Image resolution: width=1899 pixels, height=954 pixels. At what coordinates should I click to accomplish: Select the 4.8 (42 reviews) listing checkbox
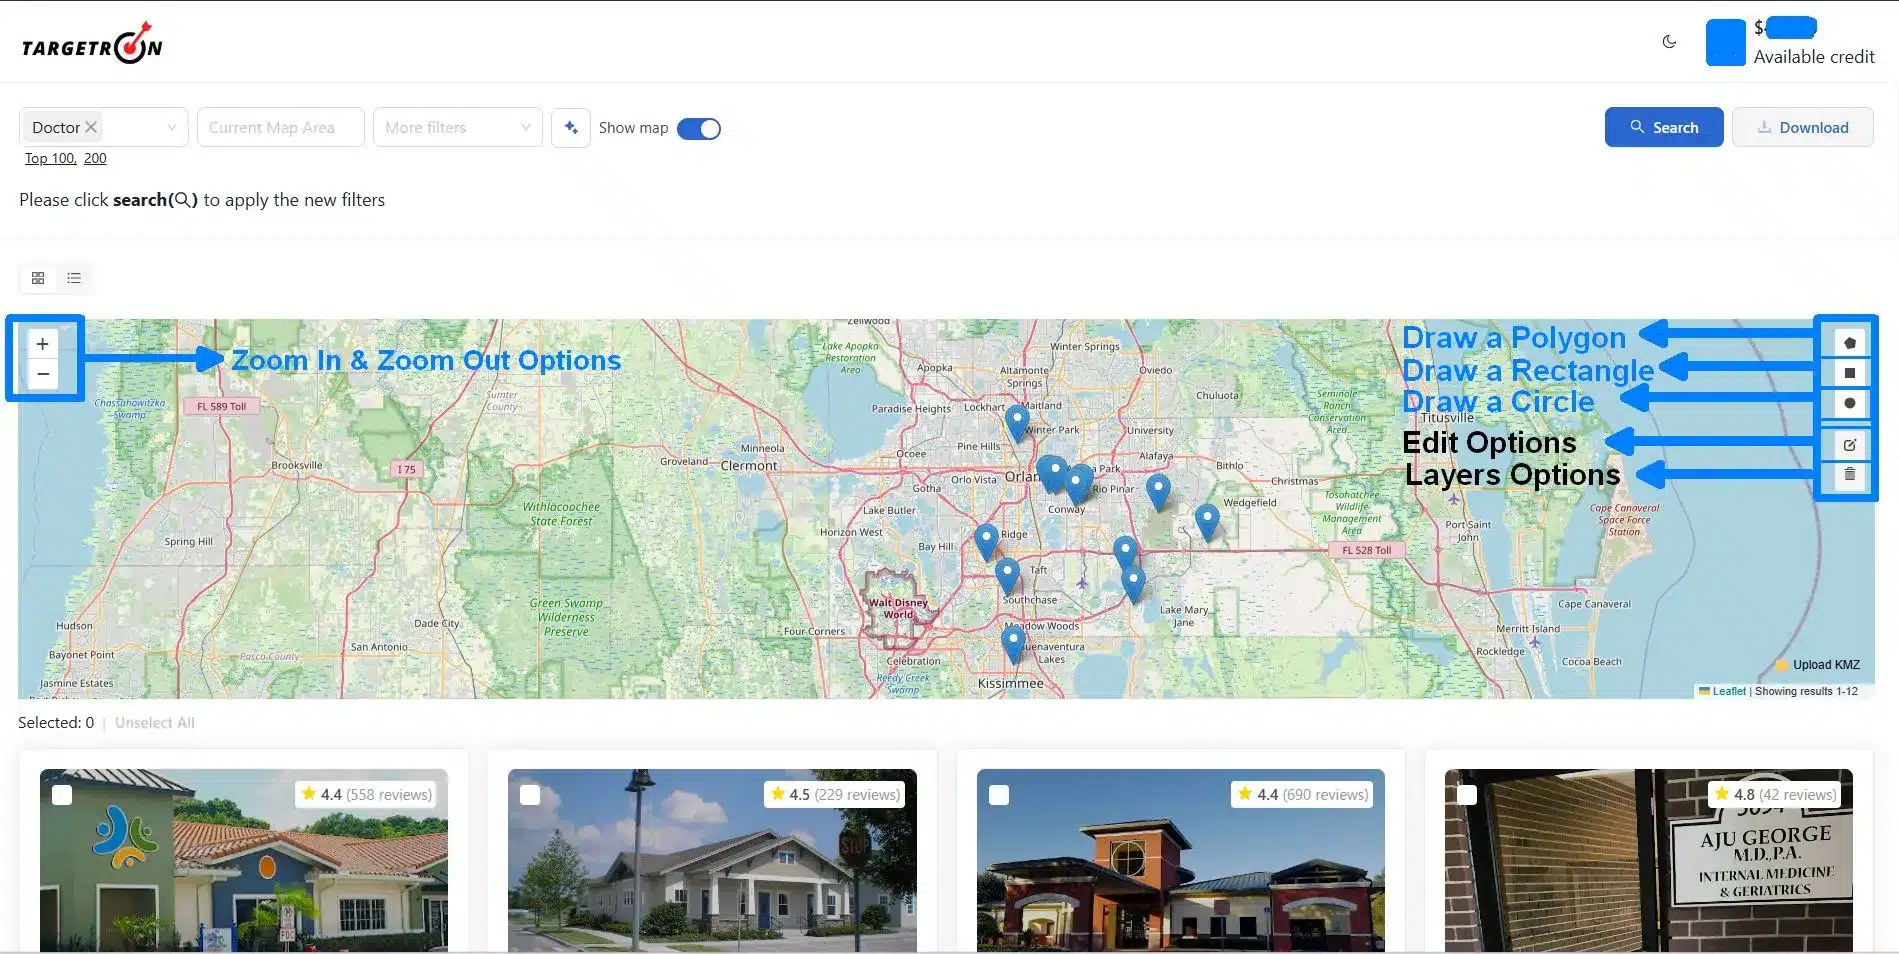1467,795
